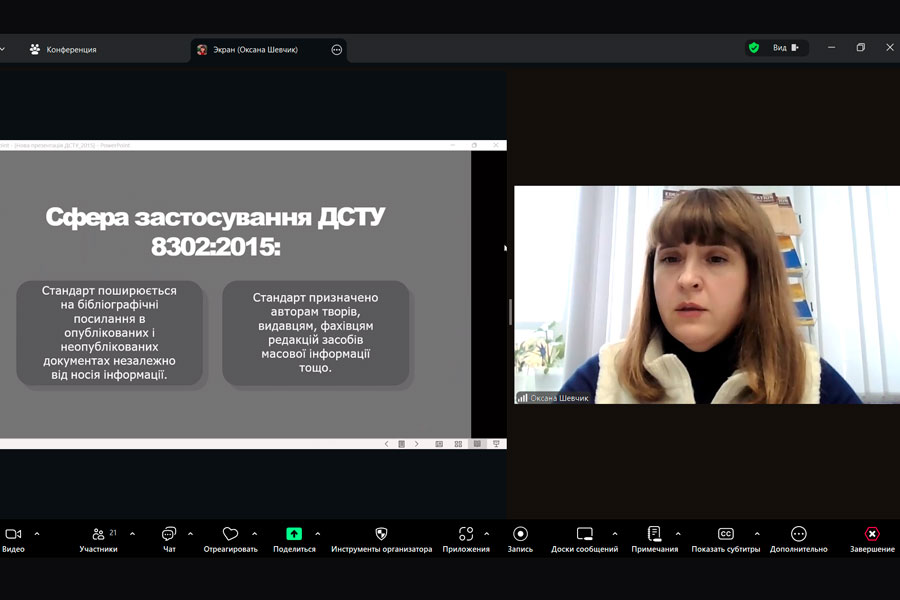Expand the video options caret
This screenshot has width=900, height=600.
[37, 534]
